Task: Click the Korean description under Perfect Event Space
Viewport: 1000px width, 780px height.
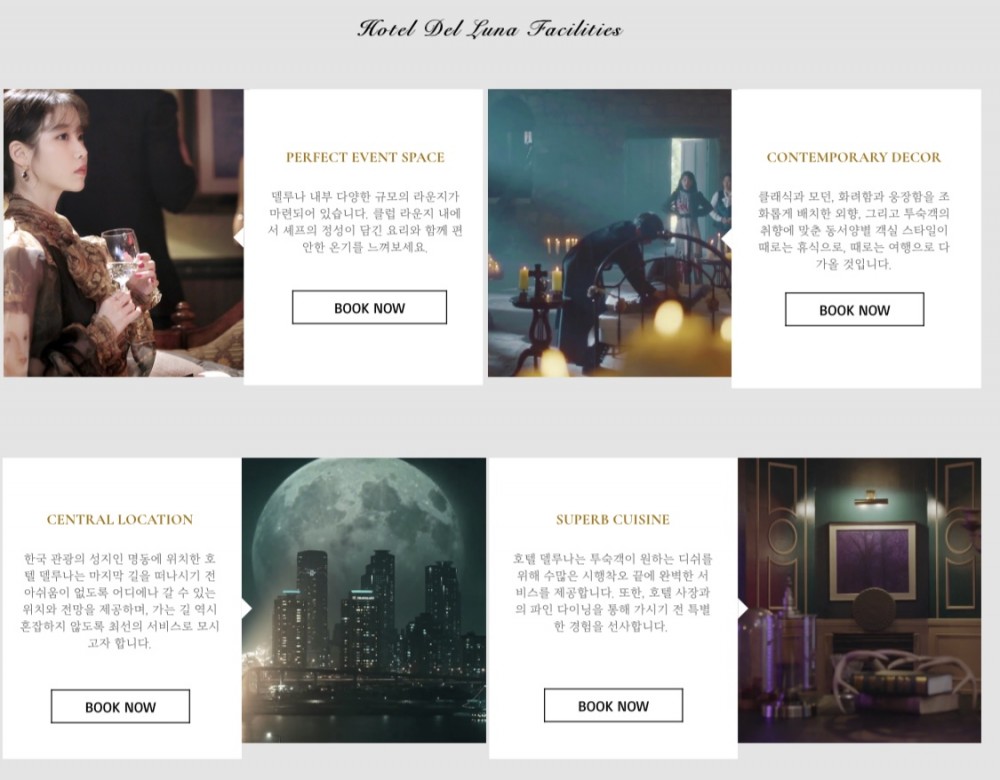Action: click(x=365, y=221)
